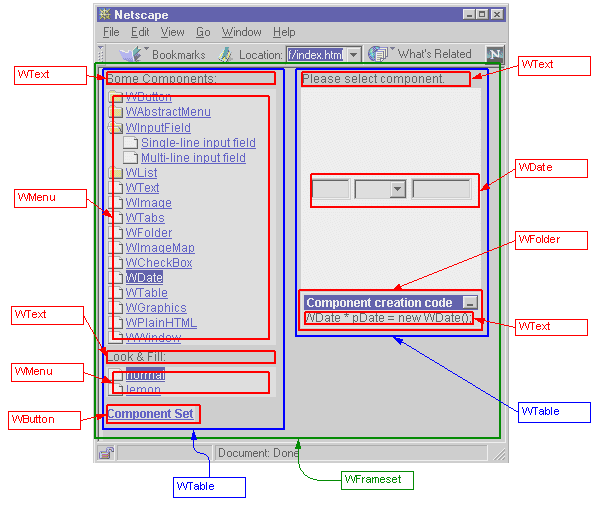Image resolution: width=596 pixels, height=505 pixels.
Task: Click the WDate page icon
Action: click(x=116, y=277)
